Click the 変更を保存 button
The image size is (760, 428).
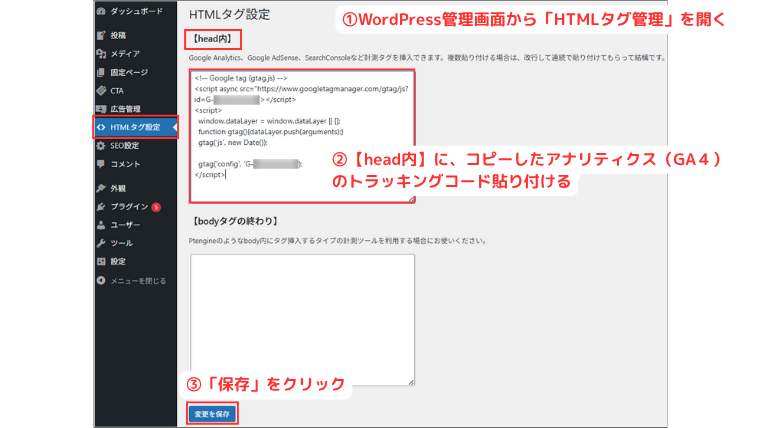[x=212, y=414]
